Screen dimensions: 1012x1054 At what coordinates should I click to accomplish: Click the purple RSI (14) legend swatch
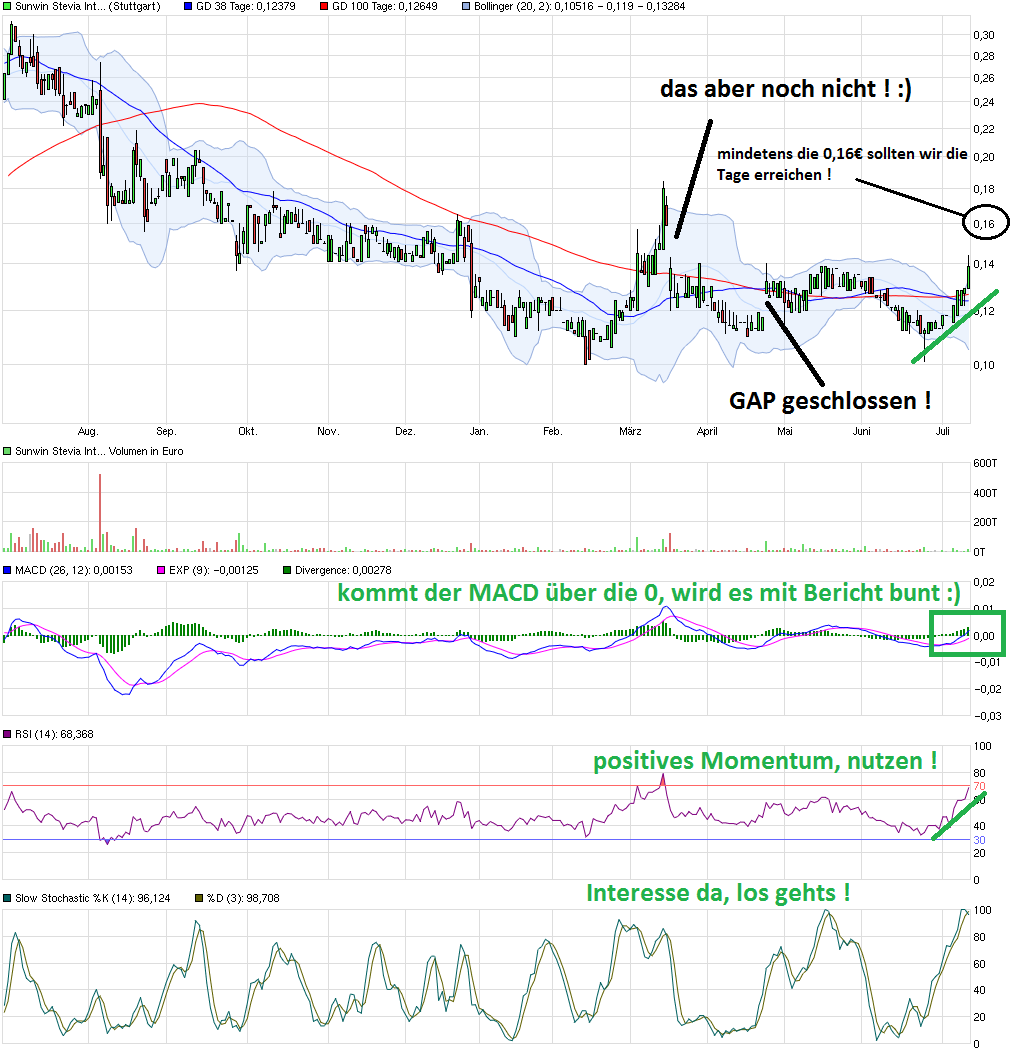7,734
